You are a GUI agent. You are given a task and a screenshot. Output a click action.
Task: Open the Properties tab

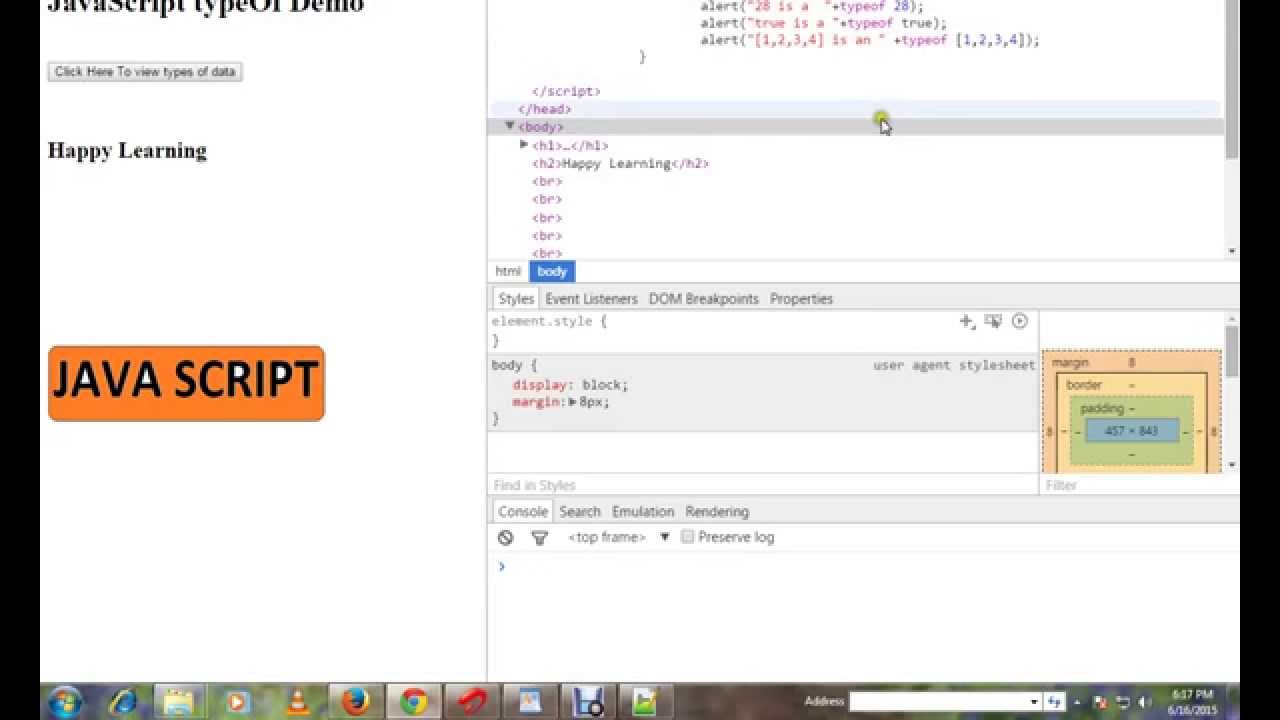point(801,298)
